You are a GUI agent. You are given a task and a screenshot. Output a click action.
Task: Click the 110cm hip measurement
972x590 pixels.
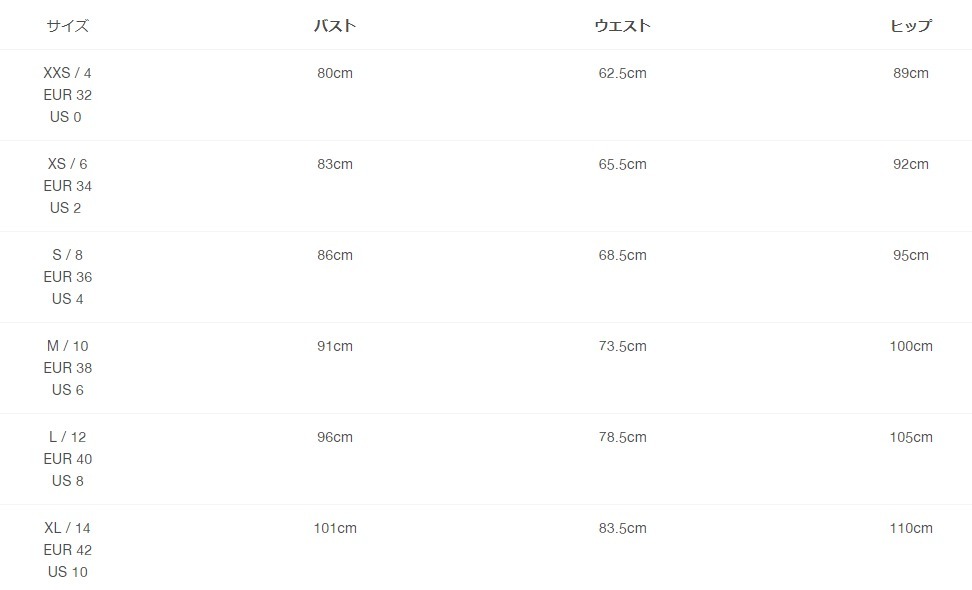click(x=911, y=529)
